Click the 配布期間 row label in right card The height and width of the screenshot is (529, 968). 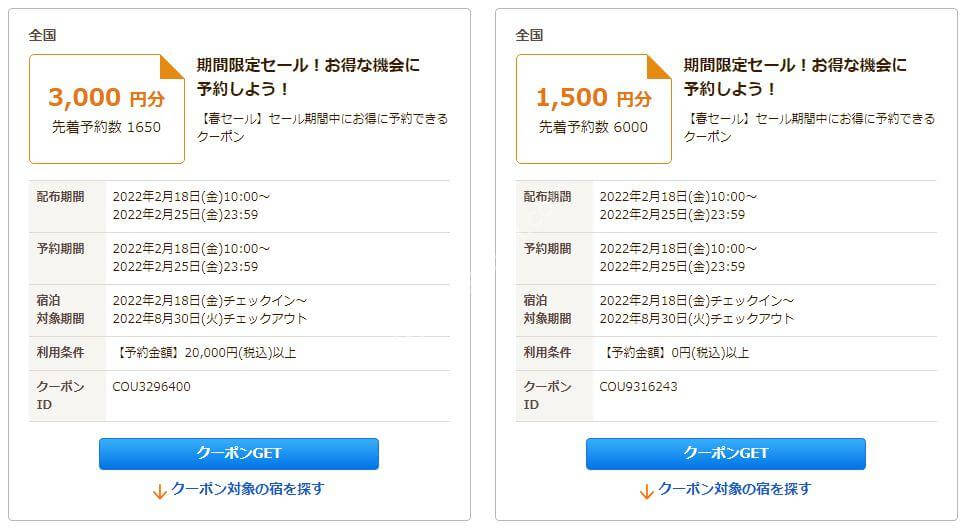point(547,197)
